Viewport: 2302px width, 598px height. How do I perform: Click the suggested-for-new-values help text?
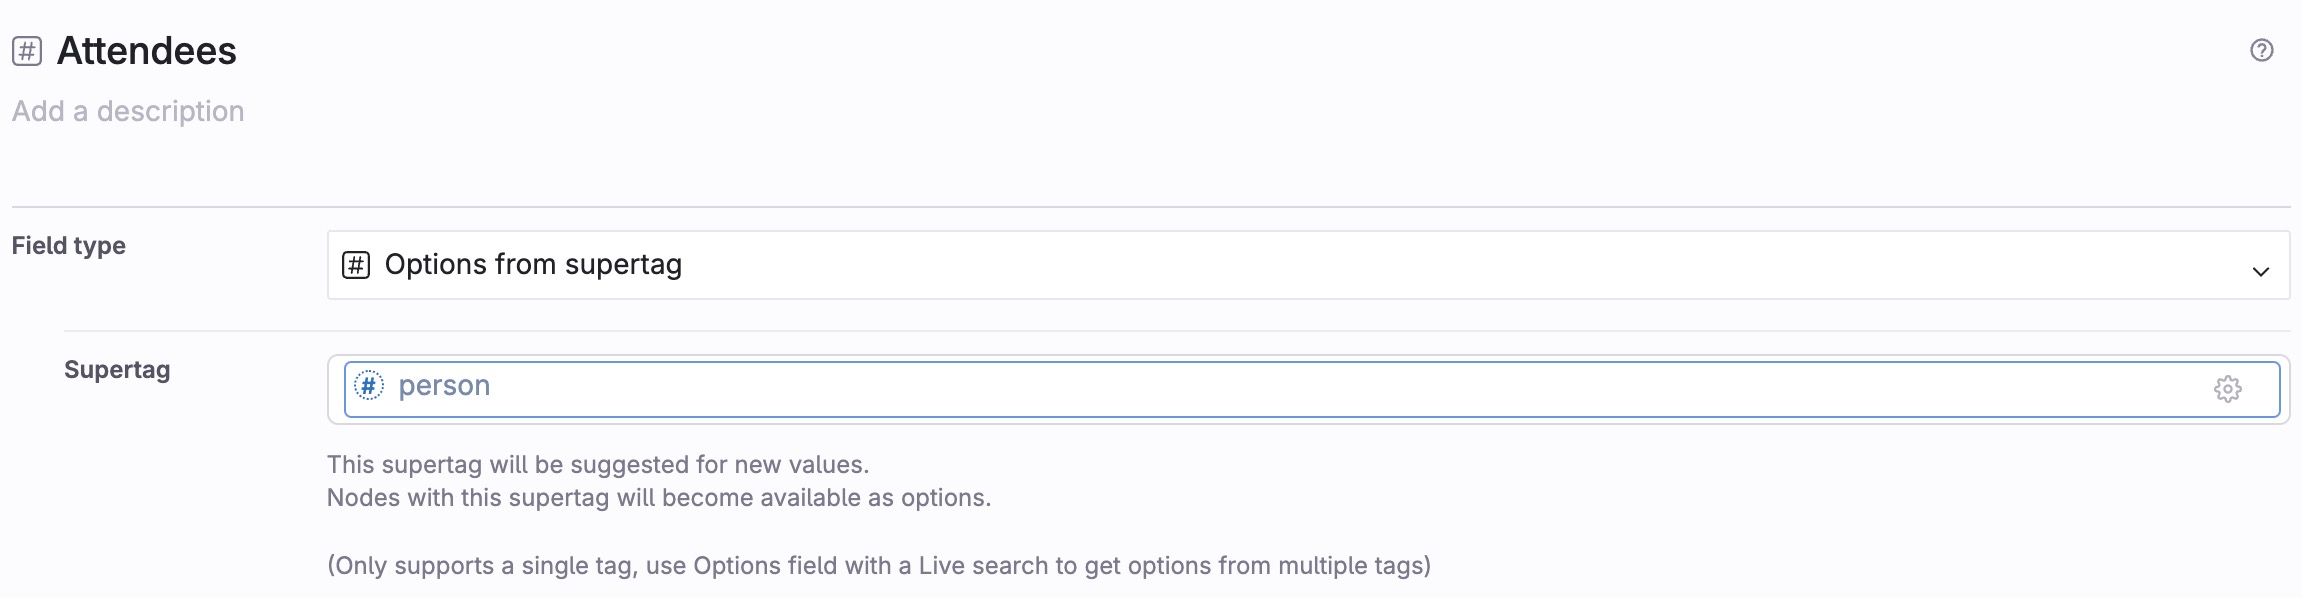coord(598,465)
